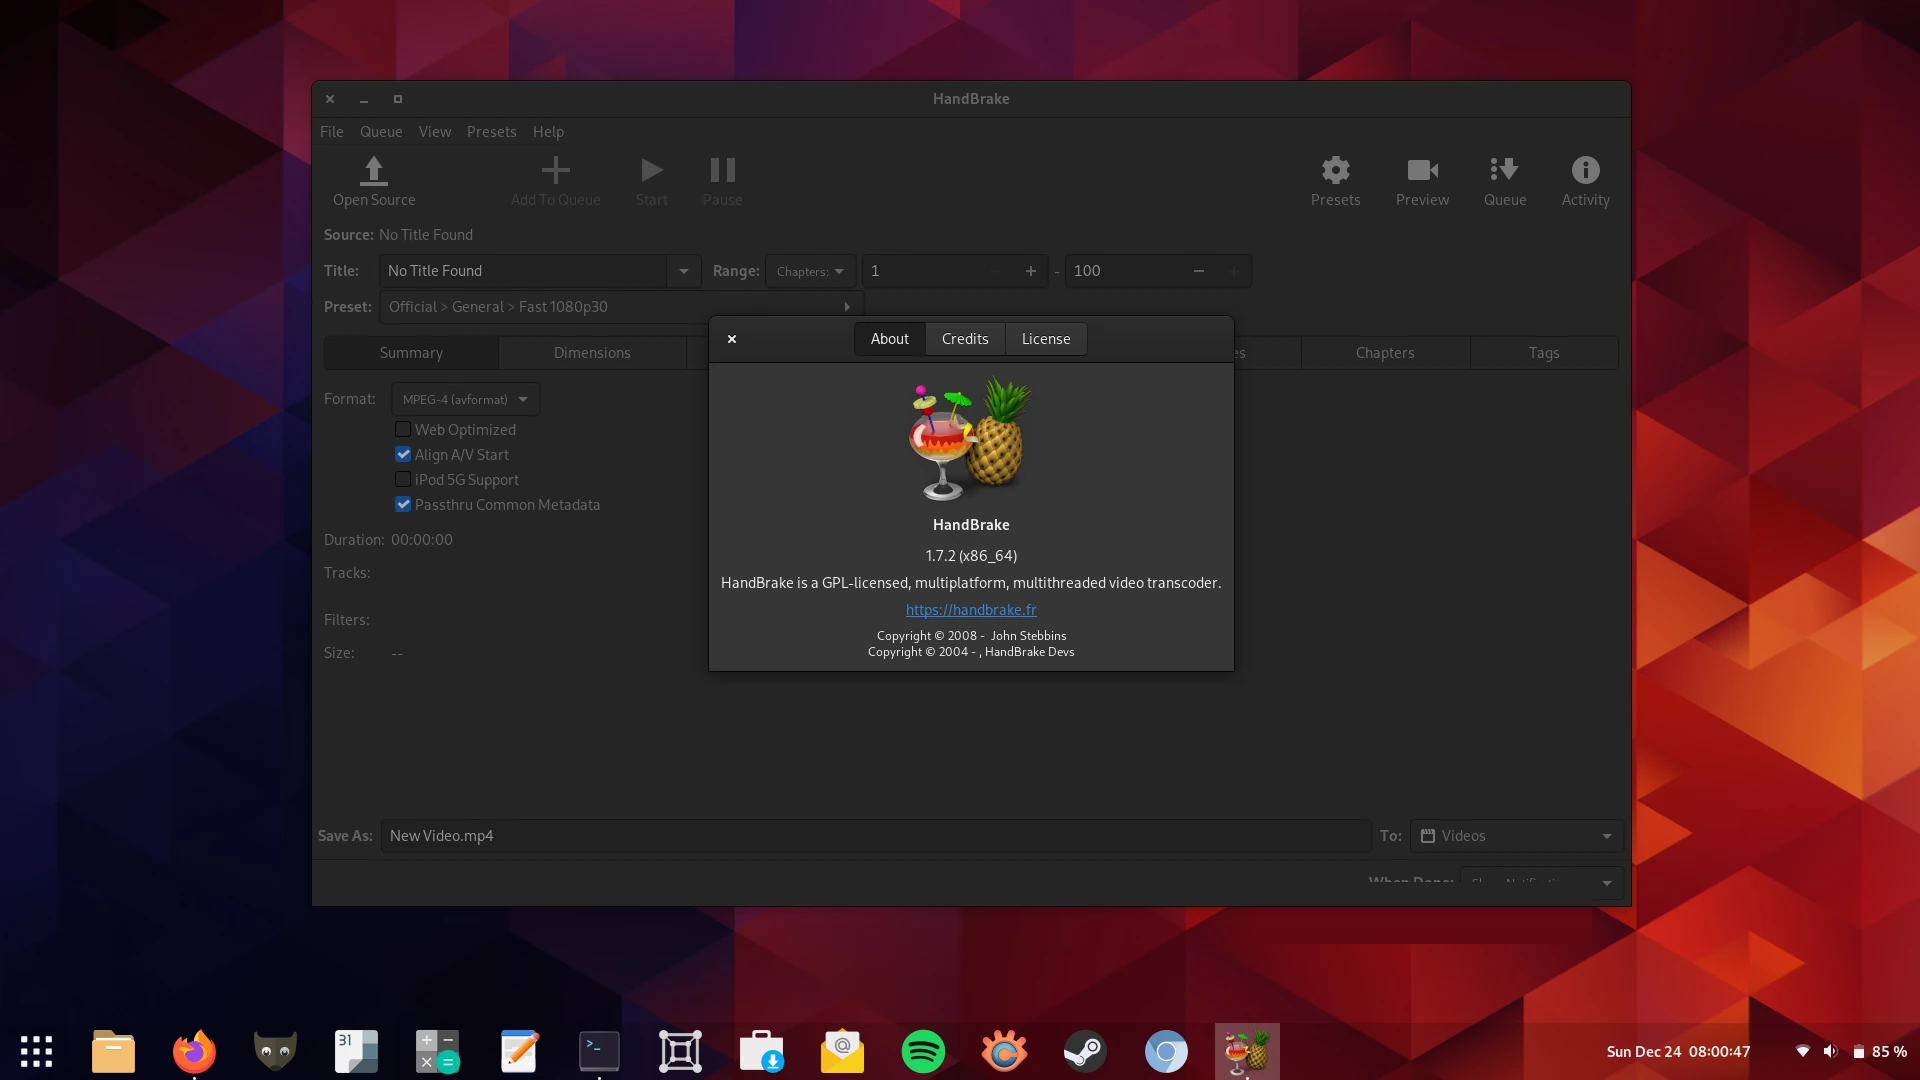Open the Files app in the dock

coord(113,1051)
